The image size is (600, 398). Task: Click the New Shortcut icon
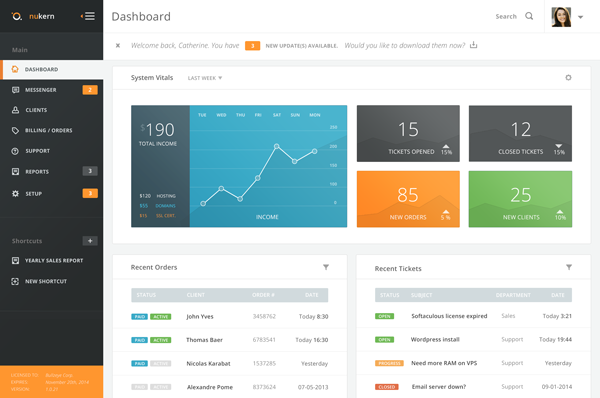pos(15,281)
